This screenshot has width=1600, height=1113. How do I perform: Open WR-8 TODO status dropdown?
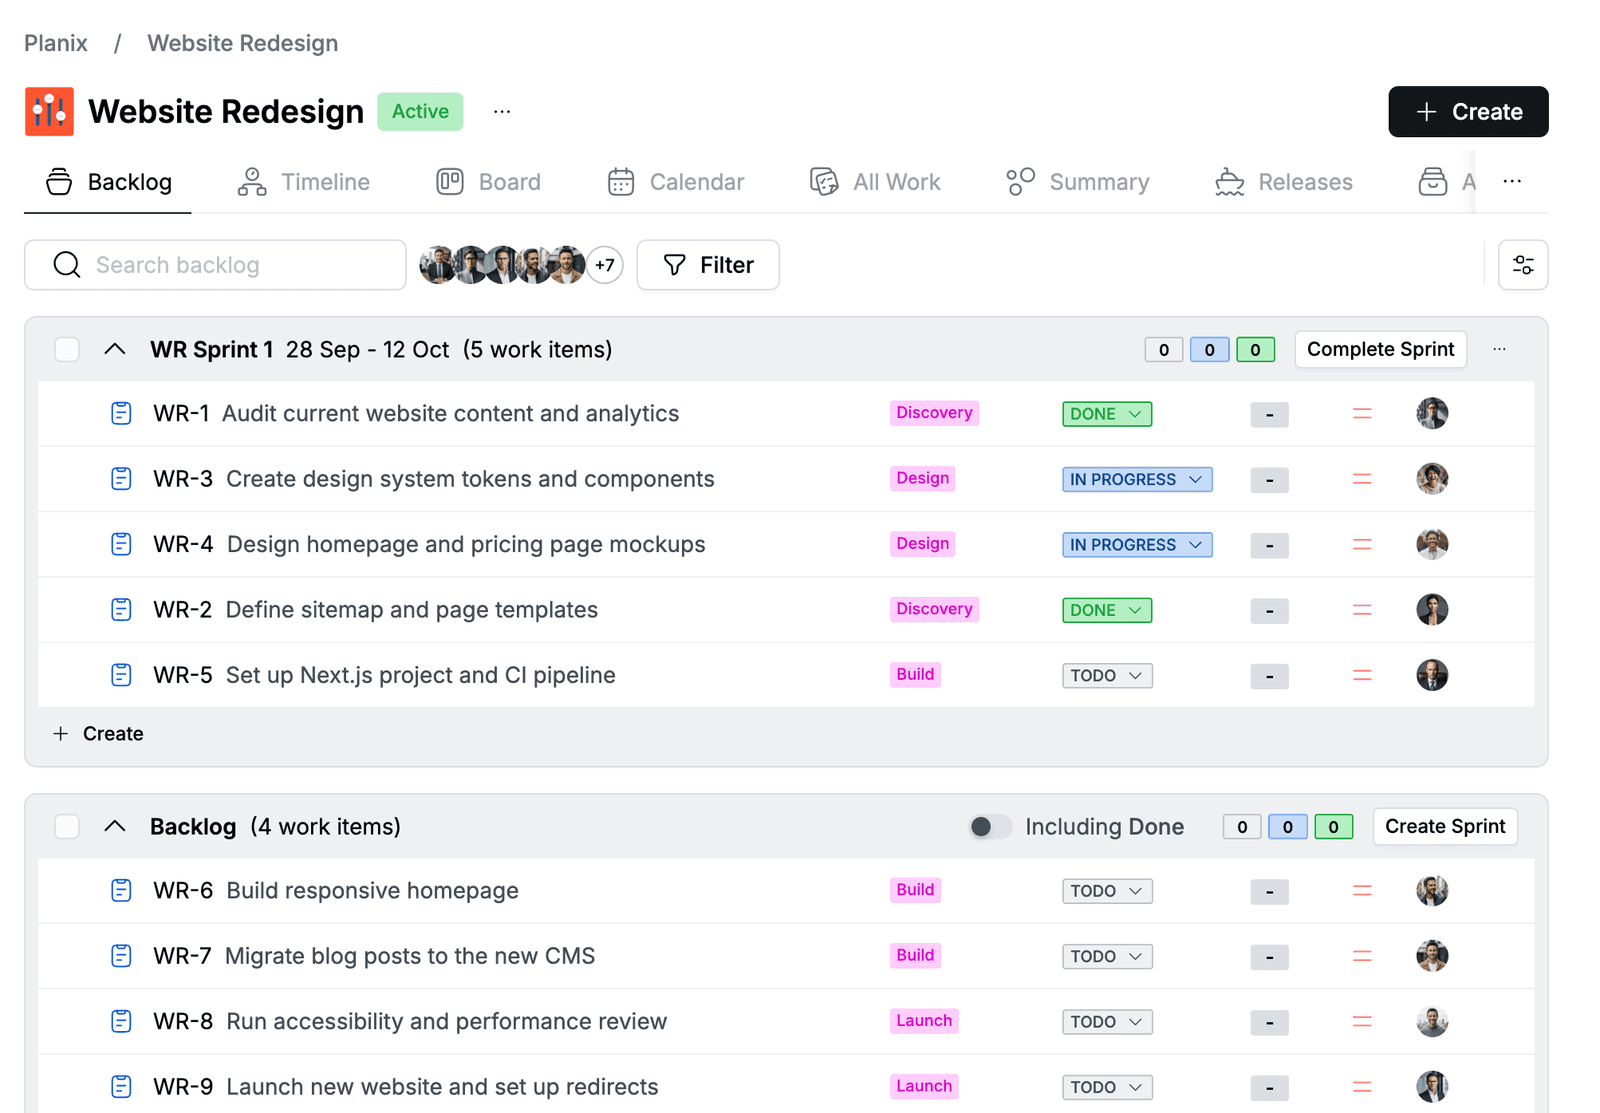[x=1107, y=1022]
